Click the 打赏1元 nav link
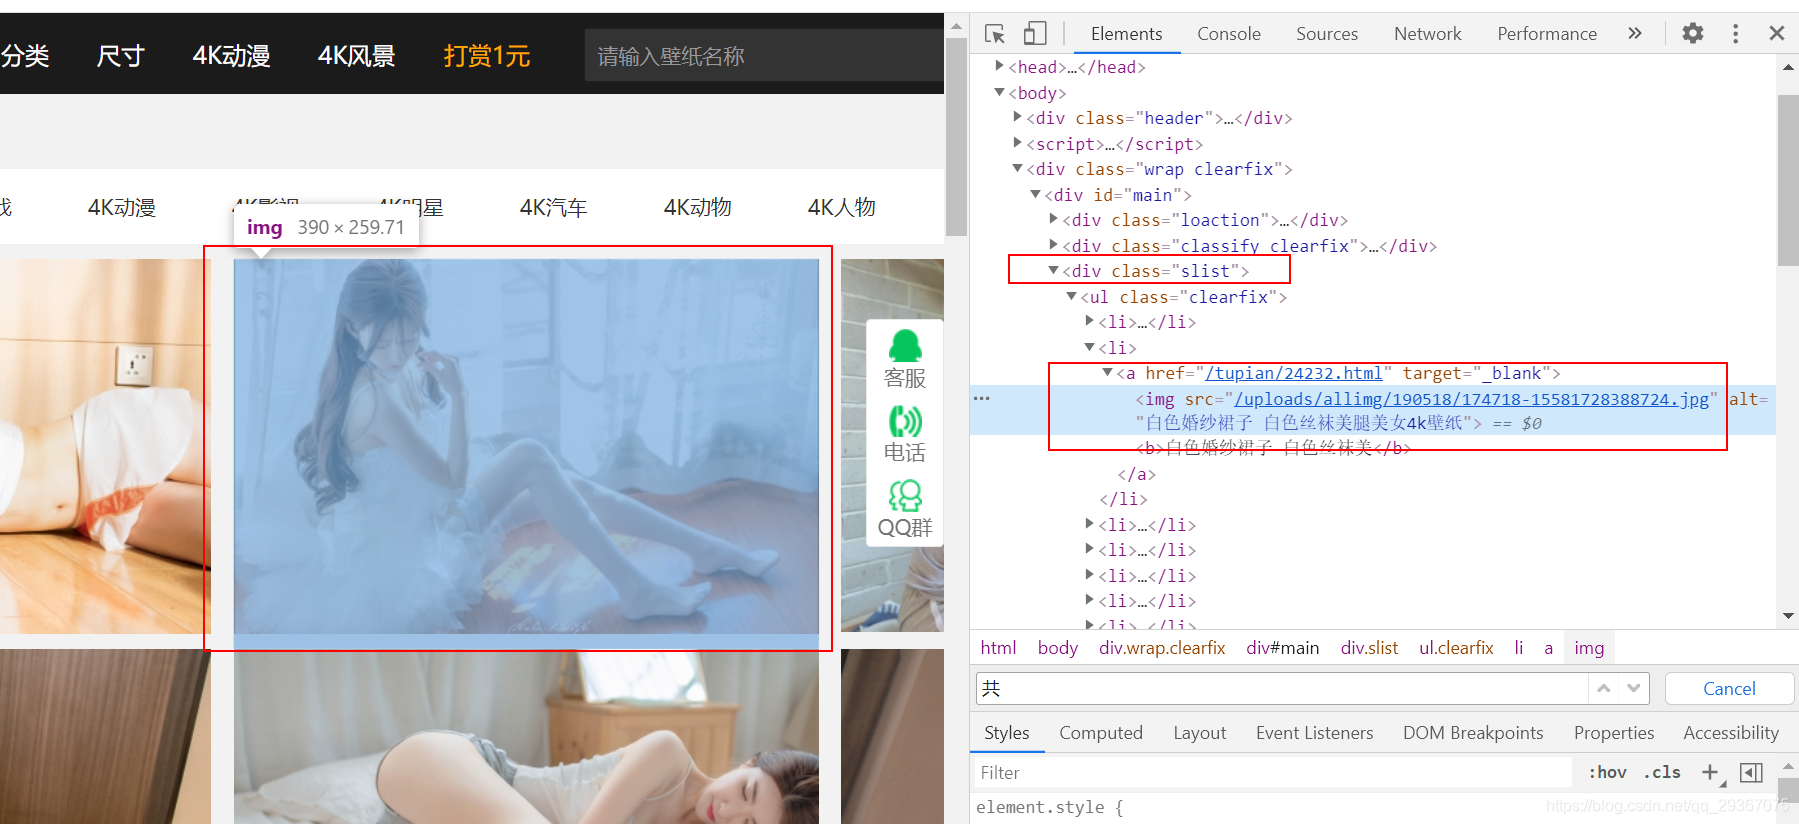The height and width of the screenshot is (824, 1799). pyautogui.click(x=487, y=55)
